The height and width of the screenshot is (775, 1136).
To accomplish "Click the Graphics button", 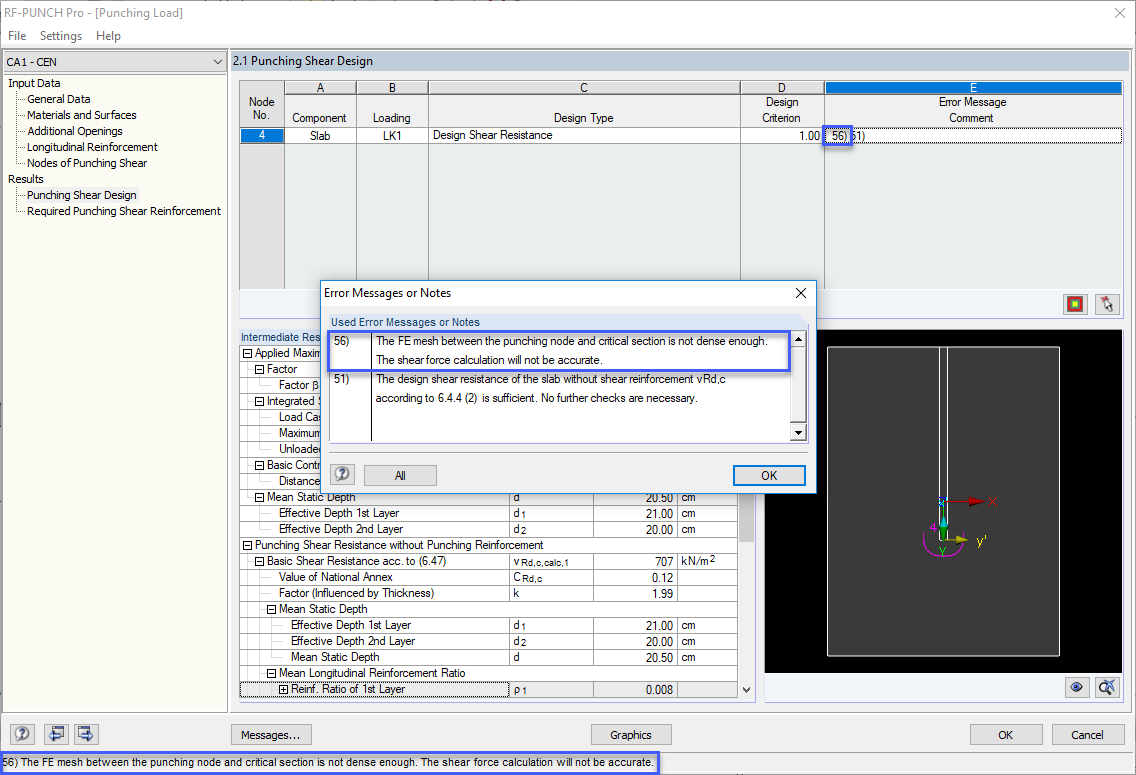I will 631,734.
